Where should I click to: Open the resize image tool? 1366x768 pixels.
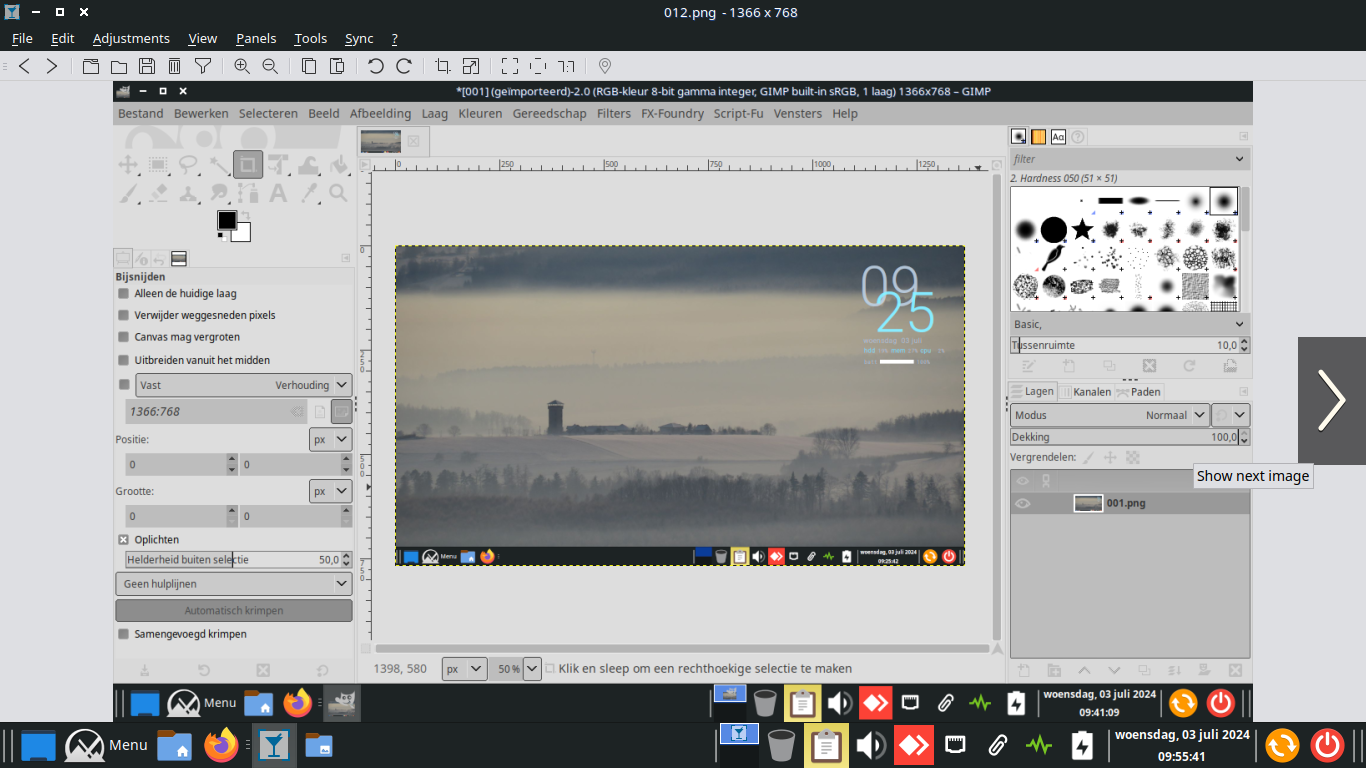coord(471,66)
